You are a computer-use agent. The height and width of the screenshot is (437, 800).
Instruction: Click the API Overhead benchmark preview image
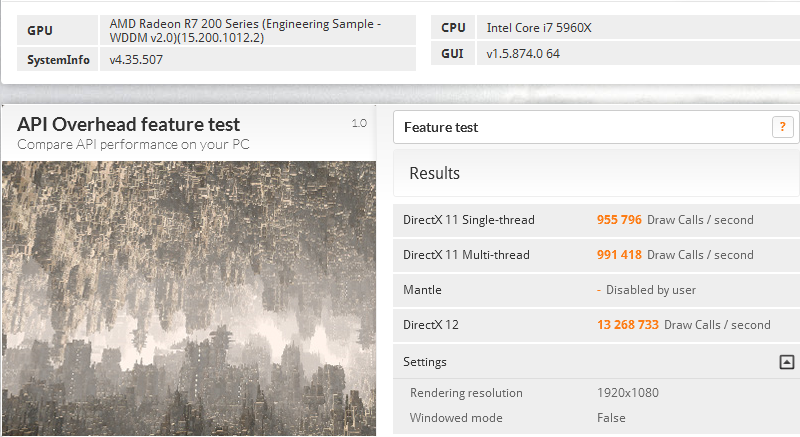click(x=189, y=297)
